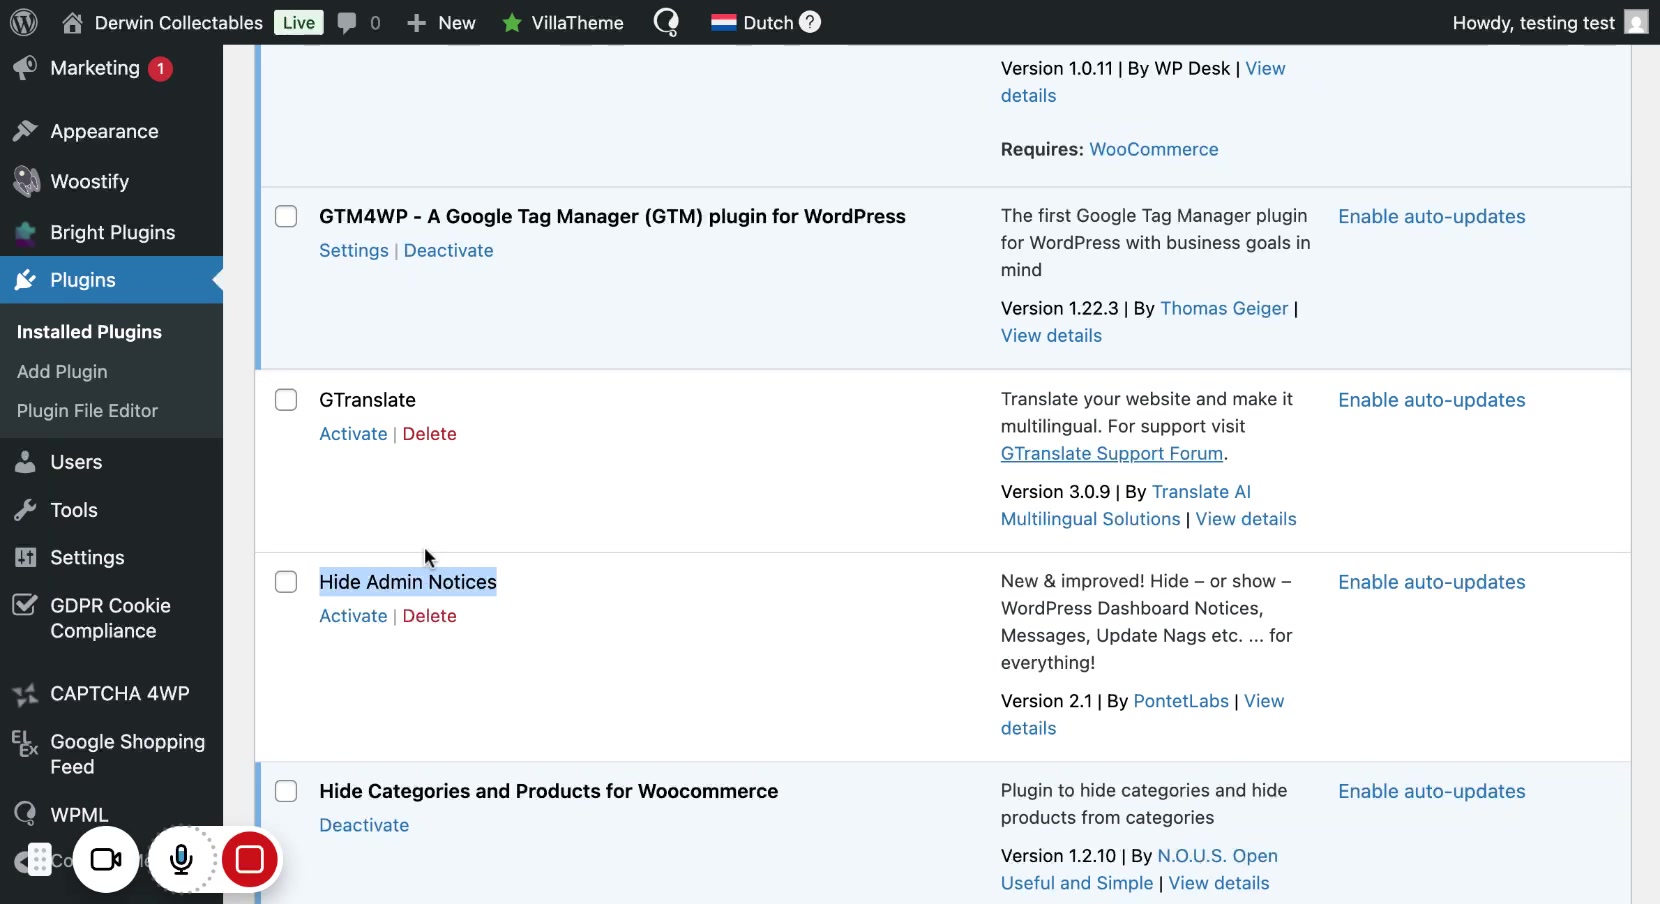Open the comments bubble icon
1660x904 pixels.
point(347,23)
